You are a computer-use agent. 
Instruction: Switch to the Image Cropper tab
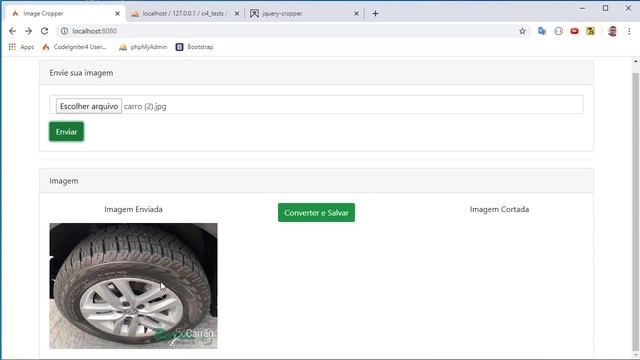[x=65, y=13]
